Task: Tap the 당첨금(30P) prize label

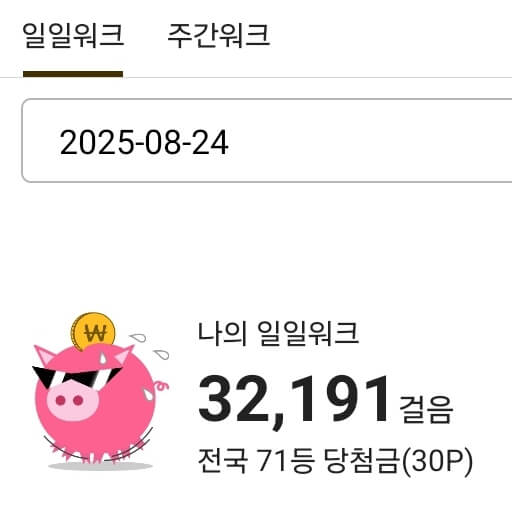Action: (x=398, y=461)
